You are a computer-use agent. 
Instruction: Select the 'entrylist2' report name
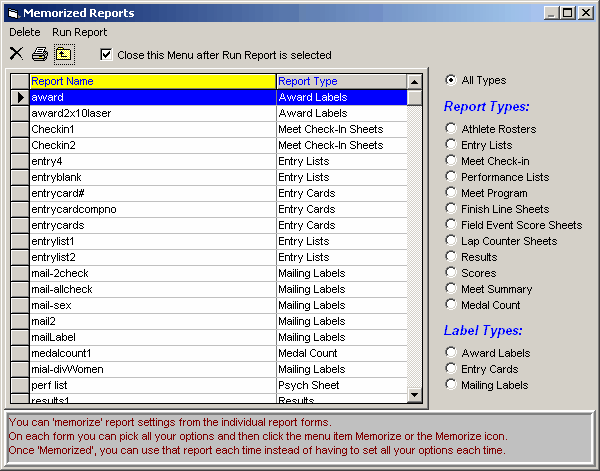(153, 258)
